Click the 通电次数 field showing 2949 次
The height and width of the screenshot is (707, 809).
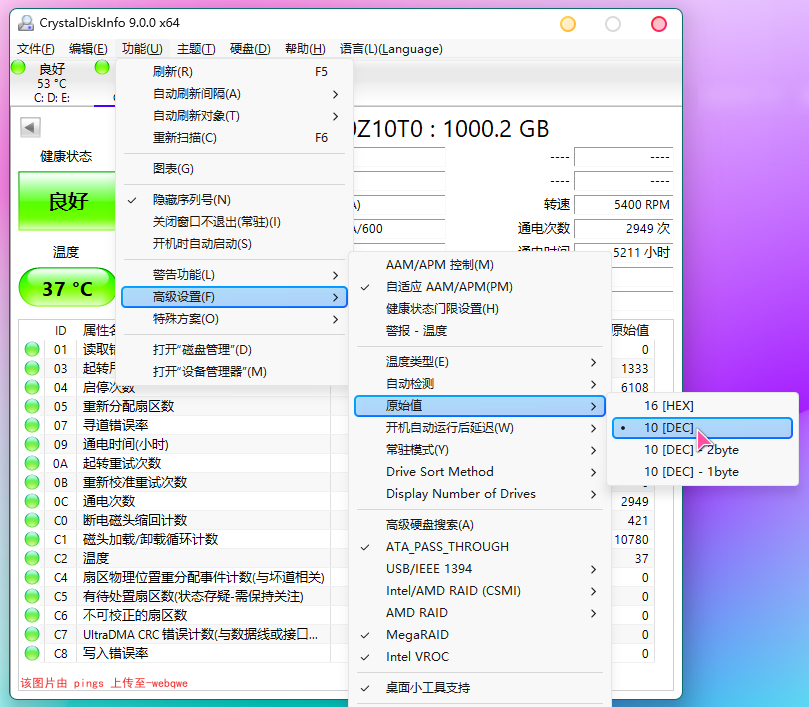pos(624,229)
